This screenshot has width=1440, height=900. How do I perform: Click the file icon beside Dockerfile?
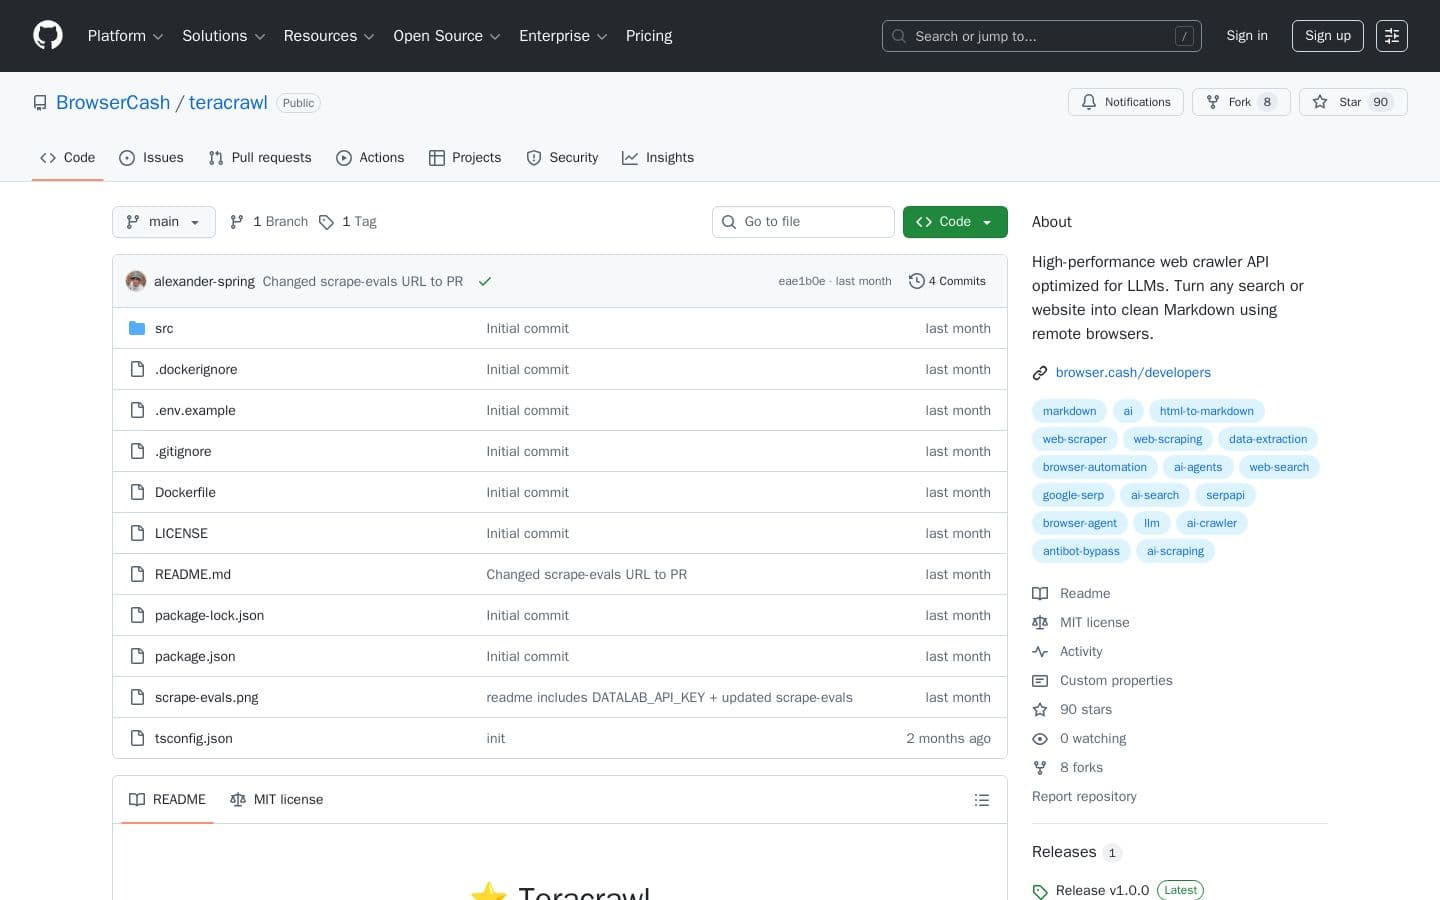(x=137, y=492)
